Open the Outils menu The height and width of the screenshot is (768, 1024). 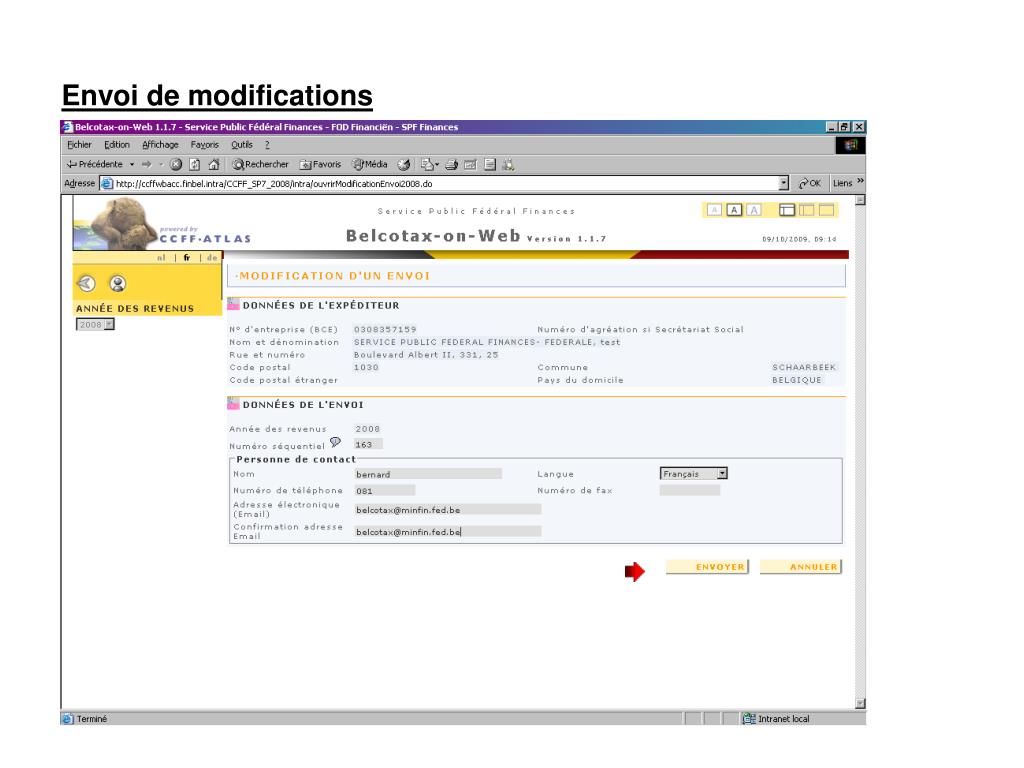click(x=242, y=145)
